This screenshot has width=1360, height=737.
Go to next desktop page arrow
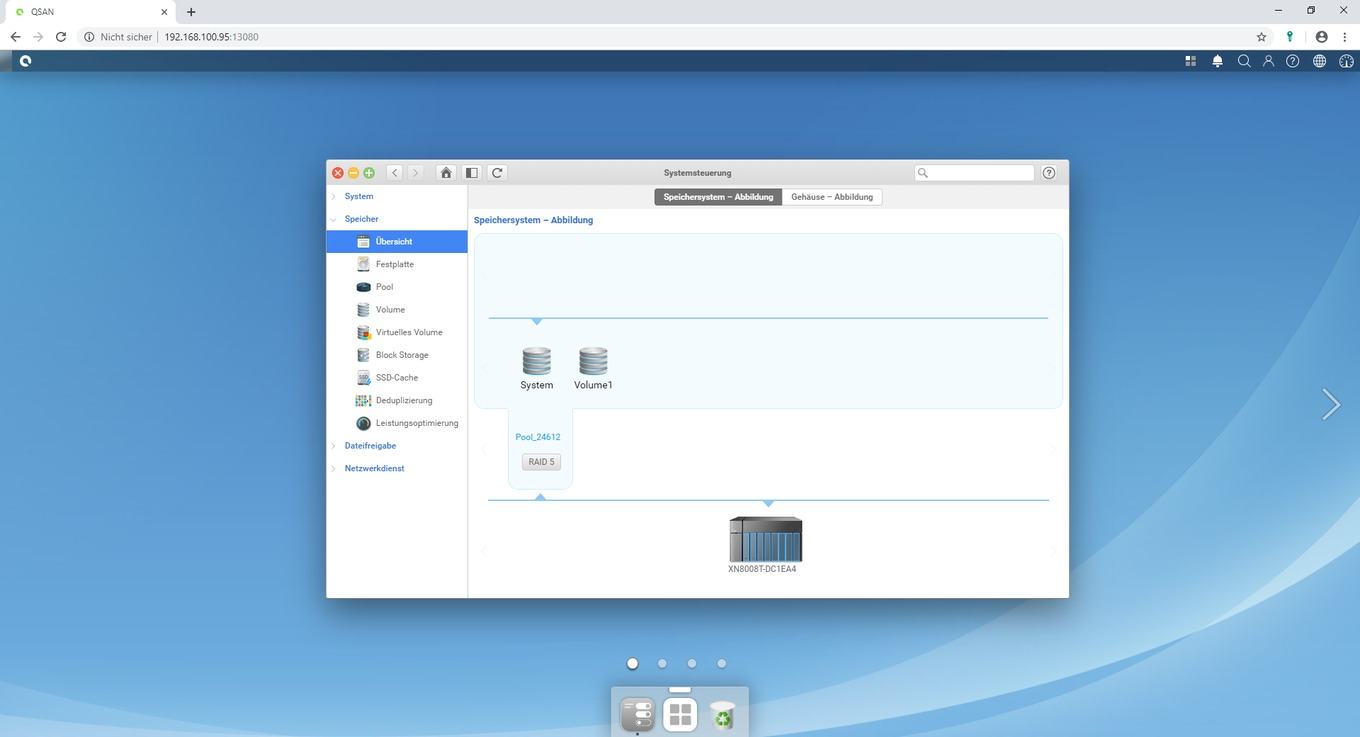point(1331,404)
